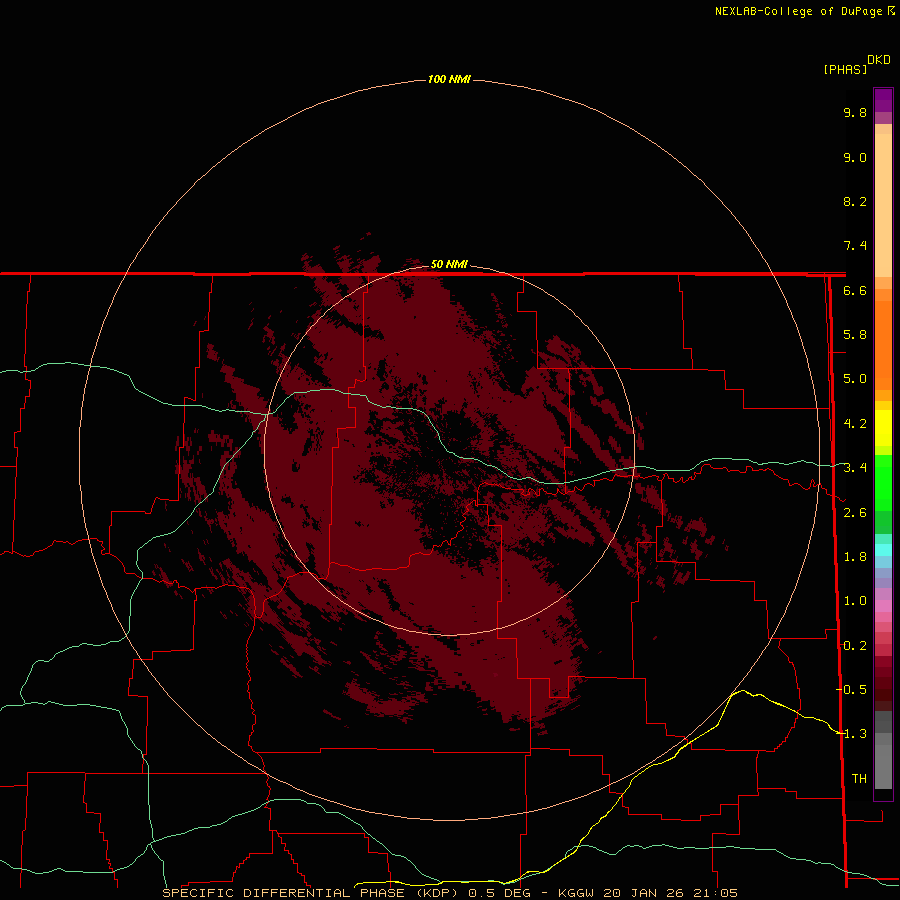Click the 2.6 legend value

click(x=855, y=513)
